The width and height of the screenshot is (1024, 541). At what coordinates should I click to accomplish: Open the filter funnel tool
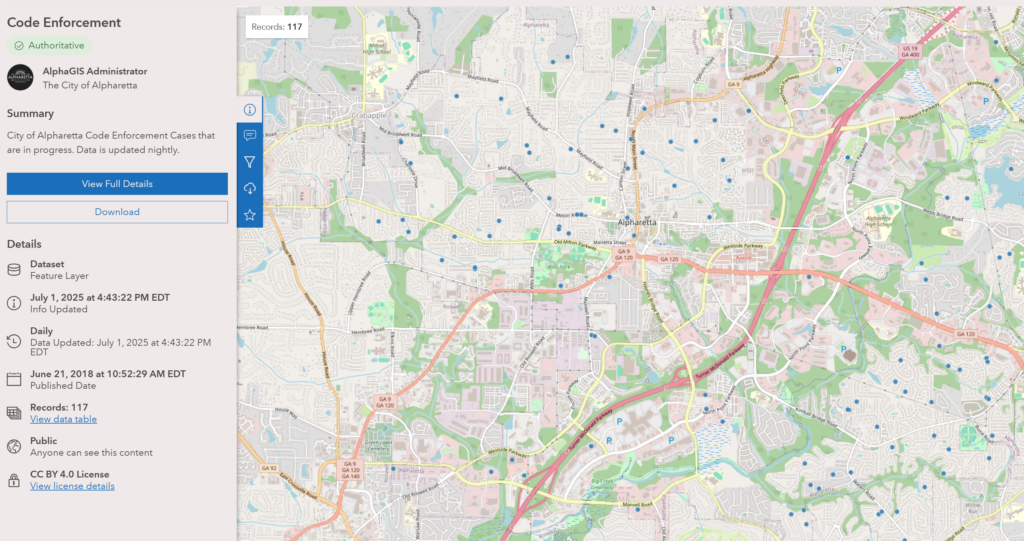250,162
